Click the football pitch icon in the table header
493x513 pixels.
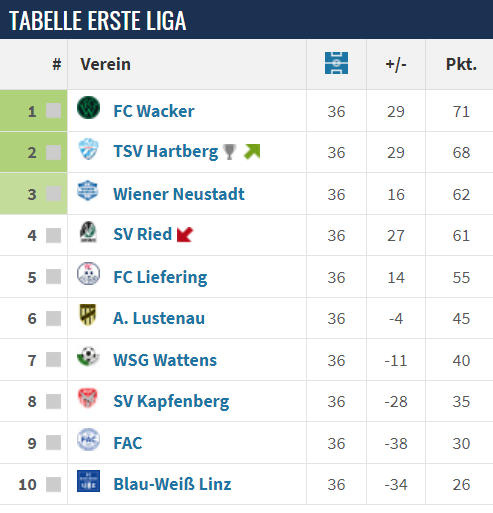(x=336, y=63)
